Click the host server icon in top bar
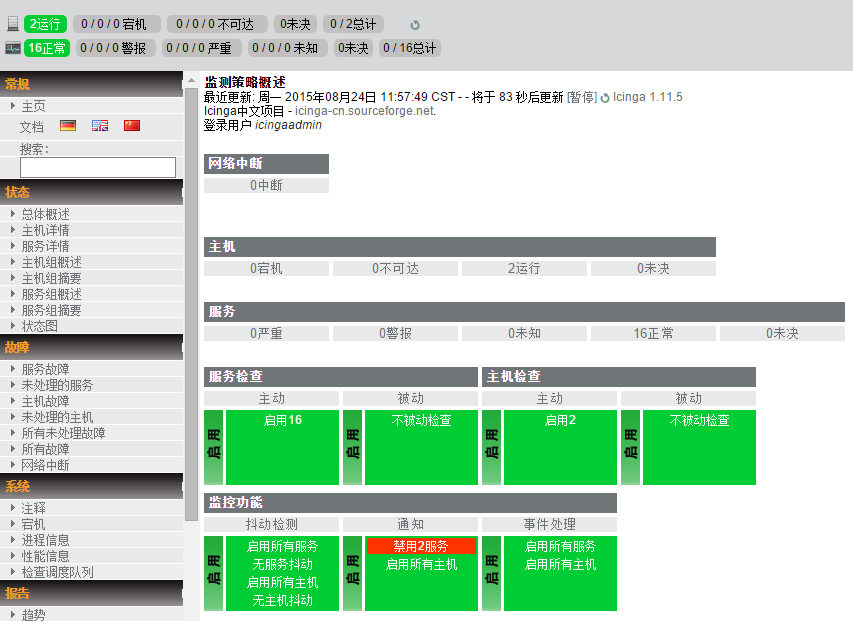 pyautogui.click(x=13, y=23)
